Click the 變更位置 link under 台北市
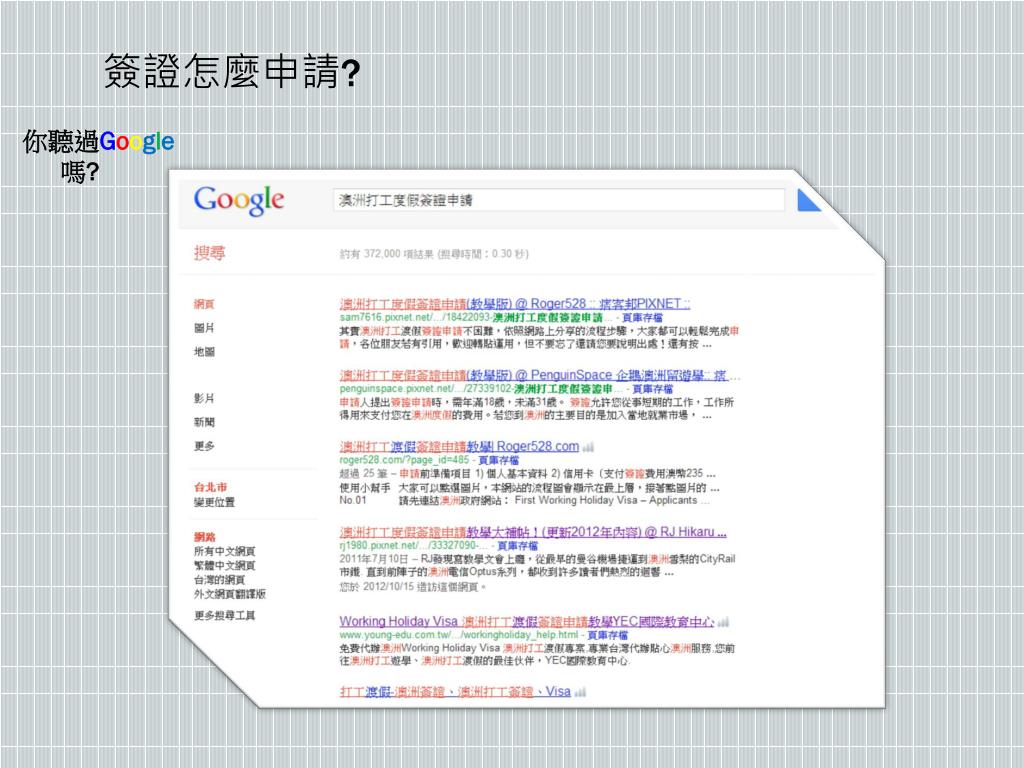Viewport: 1024px width, 768px height. point(214,502)
